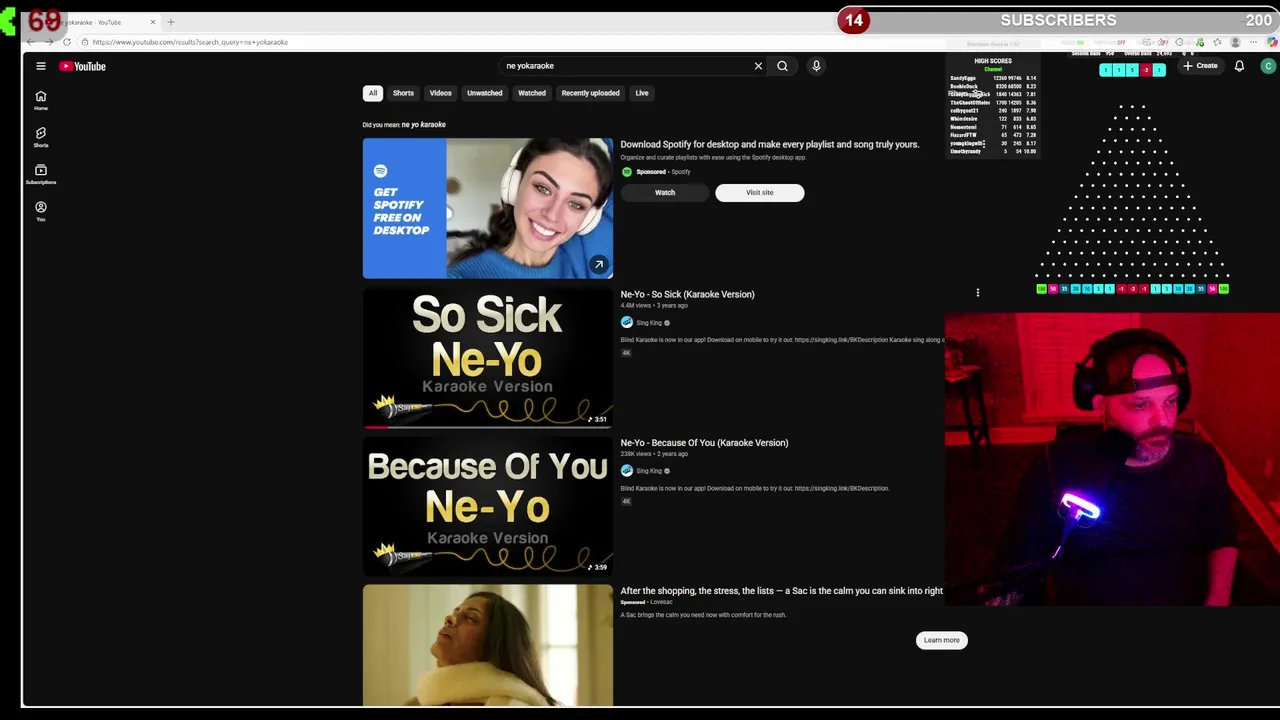Open YouTube notifications bell

(x=1239, y=66)
